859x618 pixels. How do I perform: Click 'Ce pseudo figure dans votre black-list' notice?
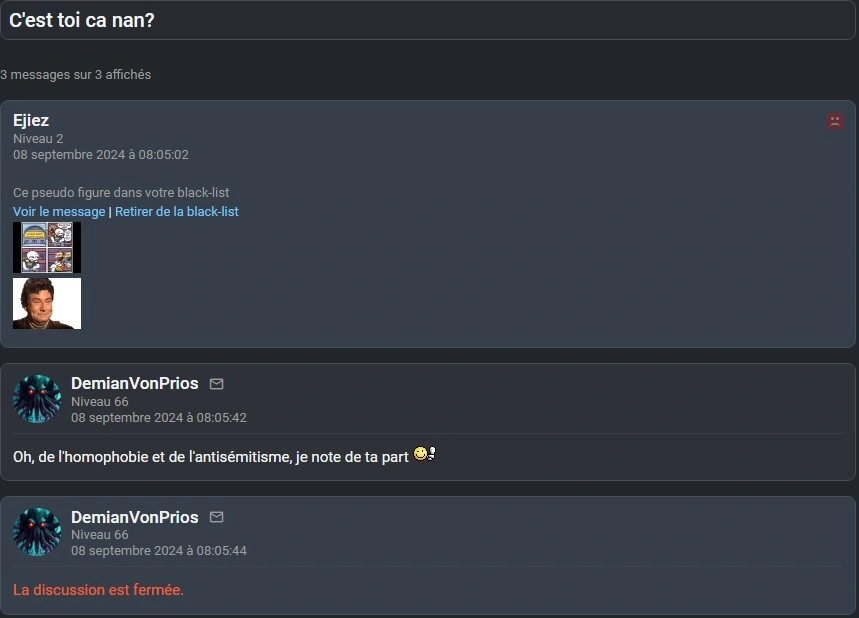[x=121, y=193]
